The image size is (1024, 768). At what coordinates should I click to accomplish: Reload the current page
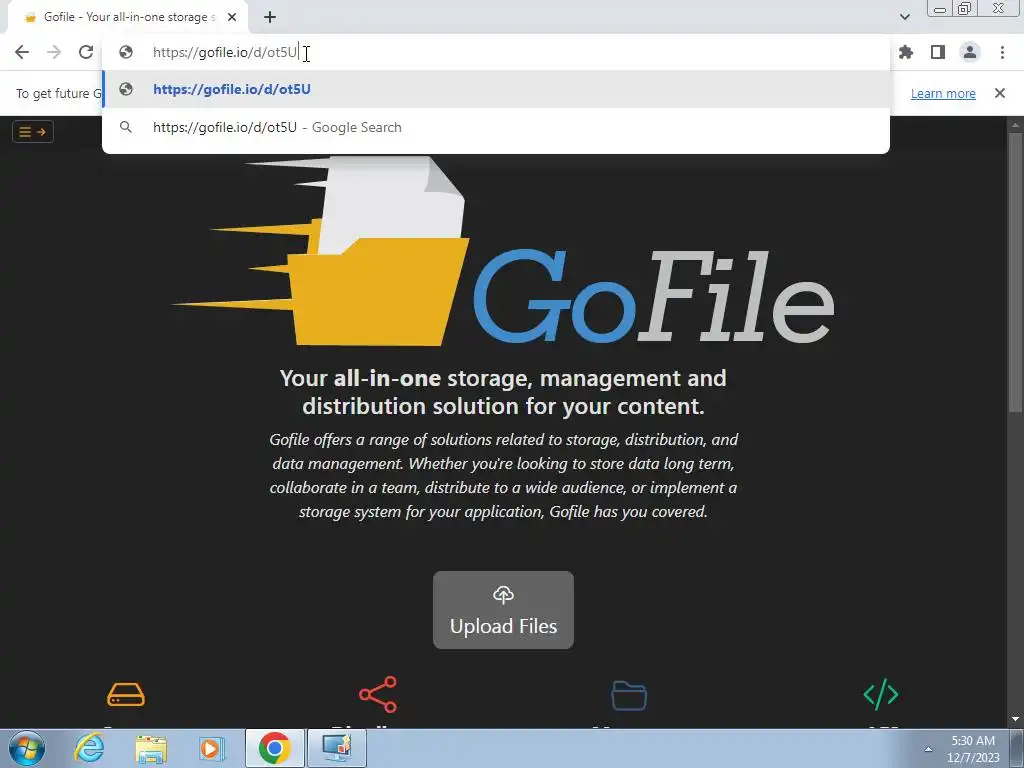tap(86, 52)
